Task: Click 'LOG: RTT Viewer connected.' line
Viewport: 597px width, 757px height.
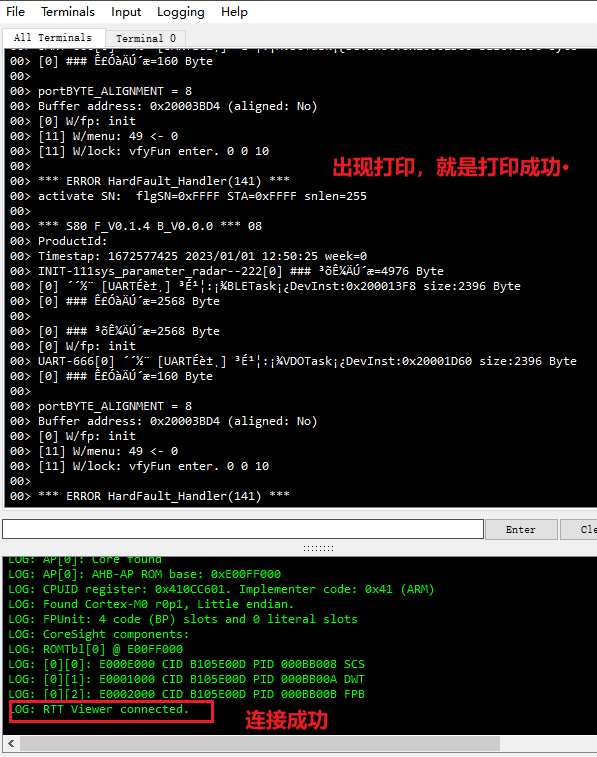Action: tap(99, 709)
